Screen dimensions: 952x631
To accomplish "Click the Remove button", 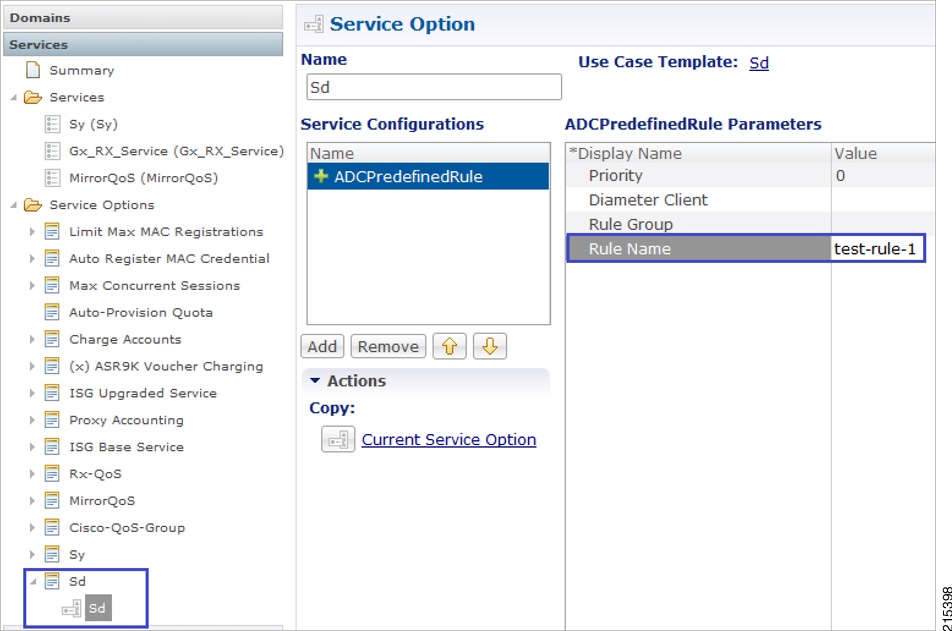I will (x=388, y=346).
